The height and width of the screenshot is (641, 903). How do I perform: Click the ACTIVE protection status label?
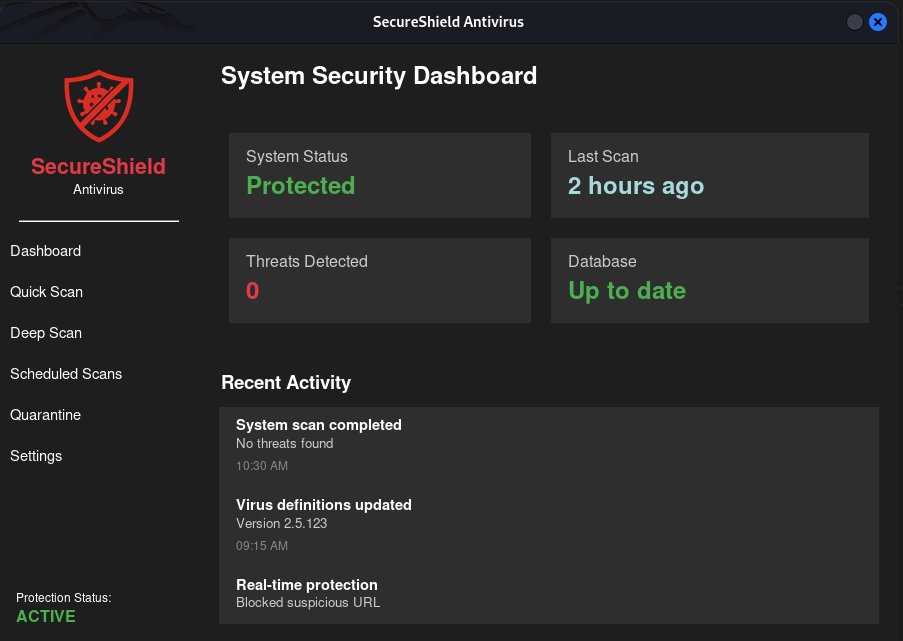(x=46, y=616)
